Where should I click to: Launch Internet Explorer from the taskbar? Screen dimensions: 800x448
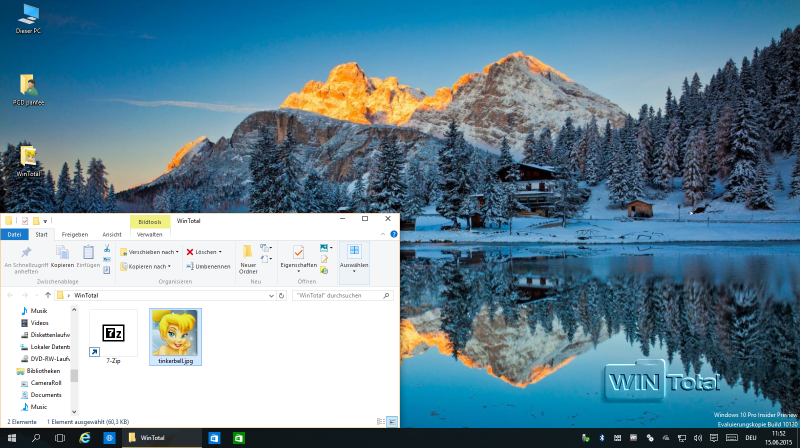85,438
